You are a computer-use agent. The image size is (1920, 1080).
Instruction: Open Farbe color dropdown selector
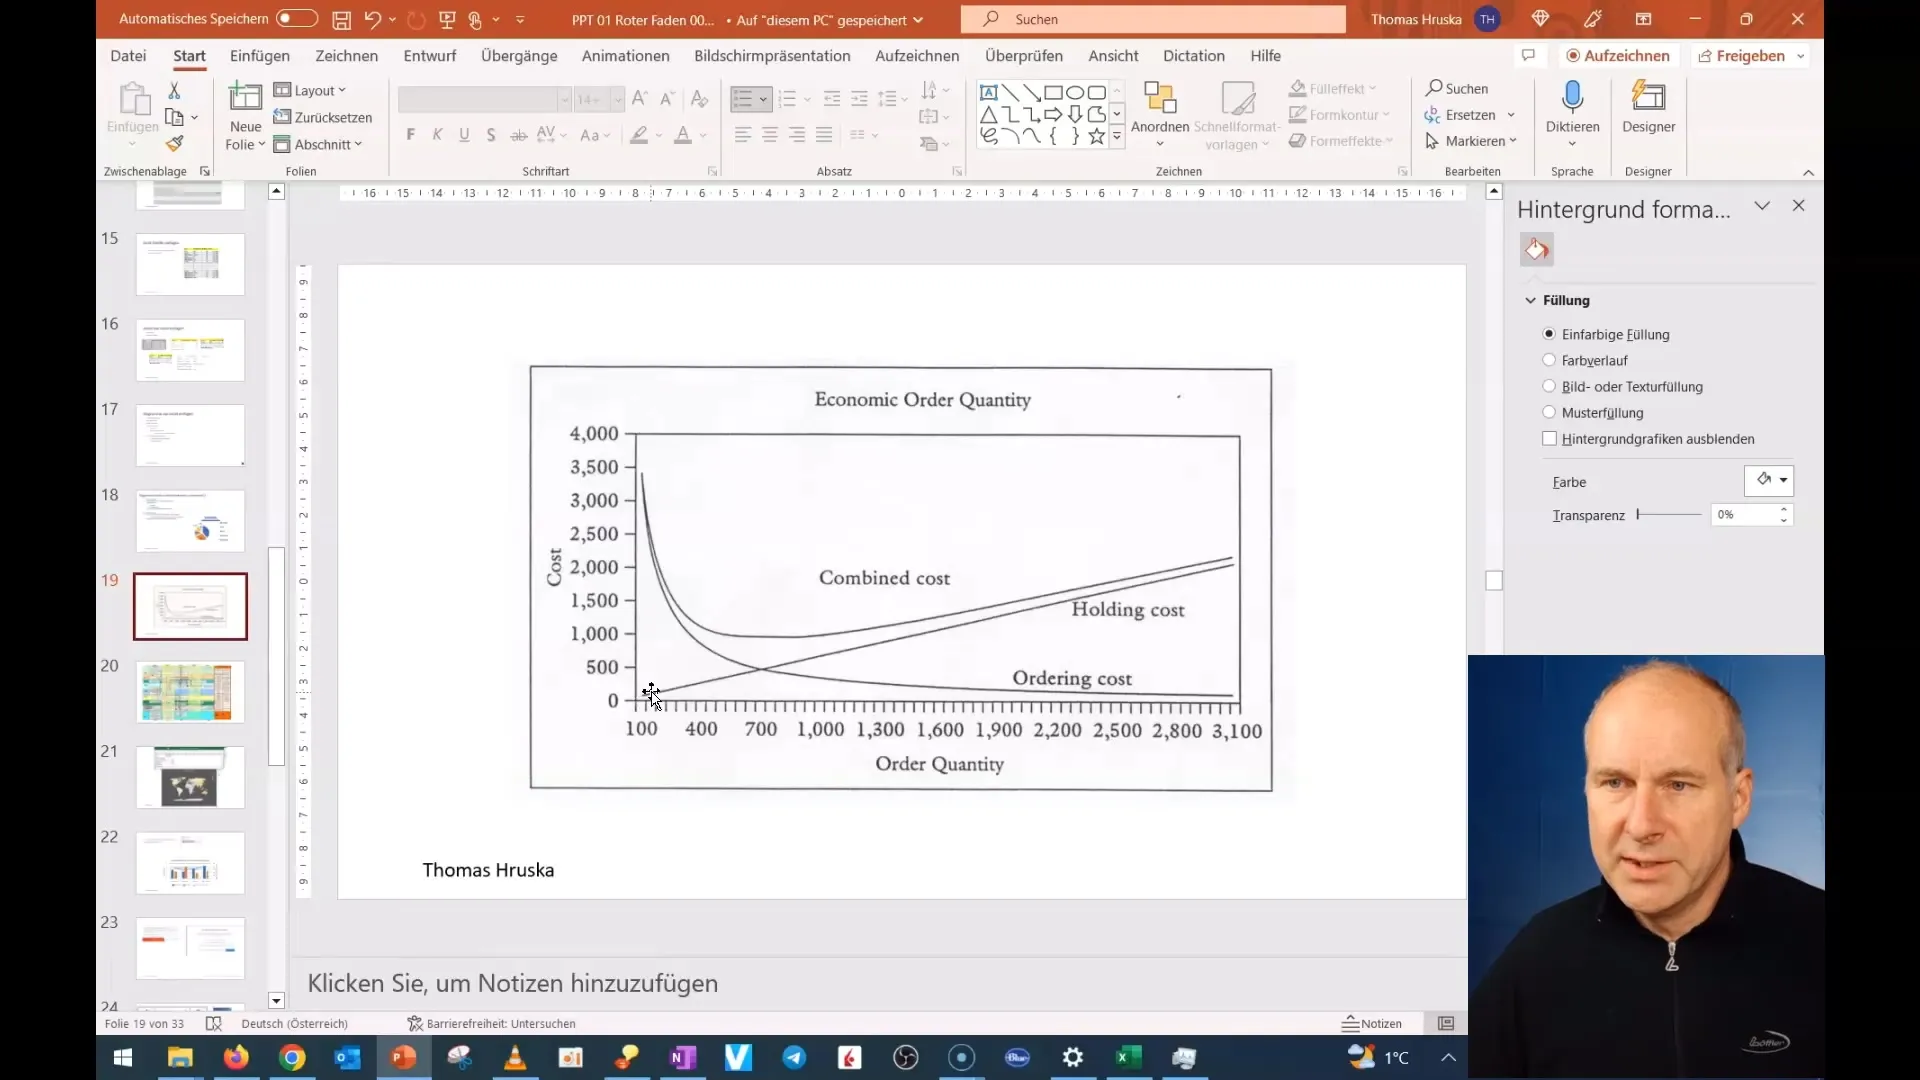pyautogui.click(x=1783, y=479)
